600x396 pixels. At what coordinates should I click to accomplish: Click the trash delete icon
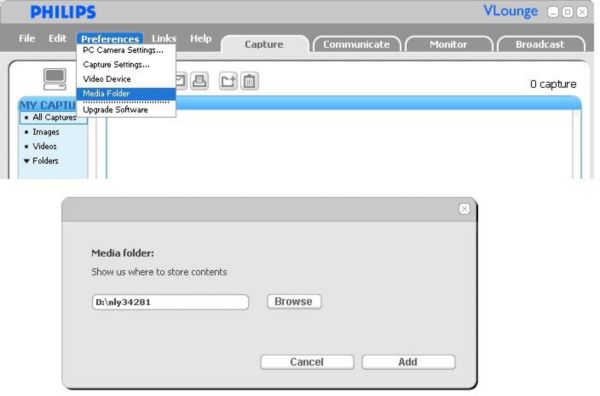(249, 81)
